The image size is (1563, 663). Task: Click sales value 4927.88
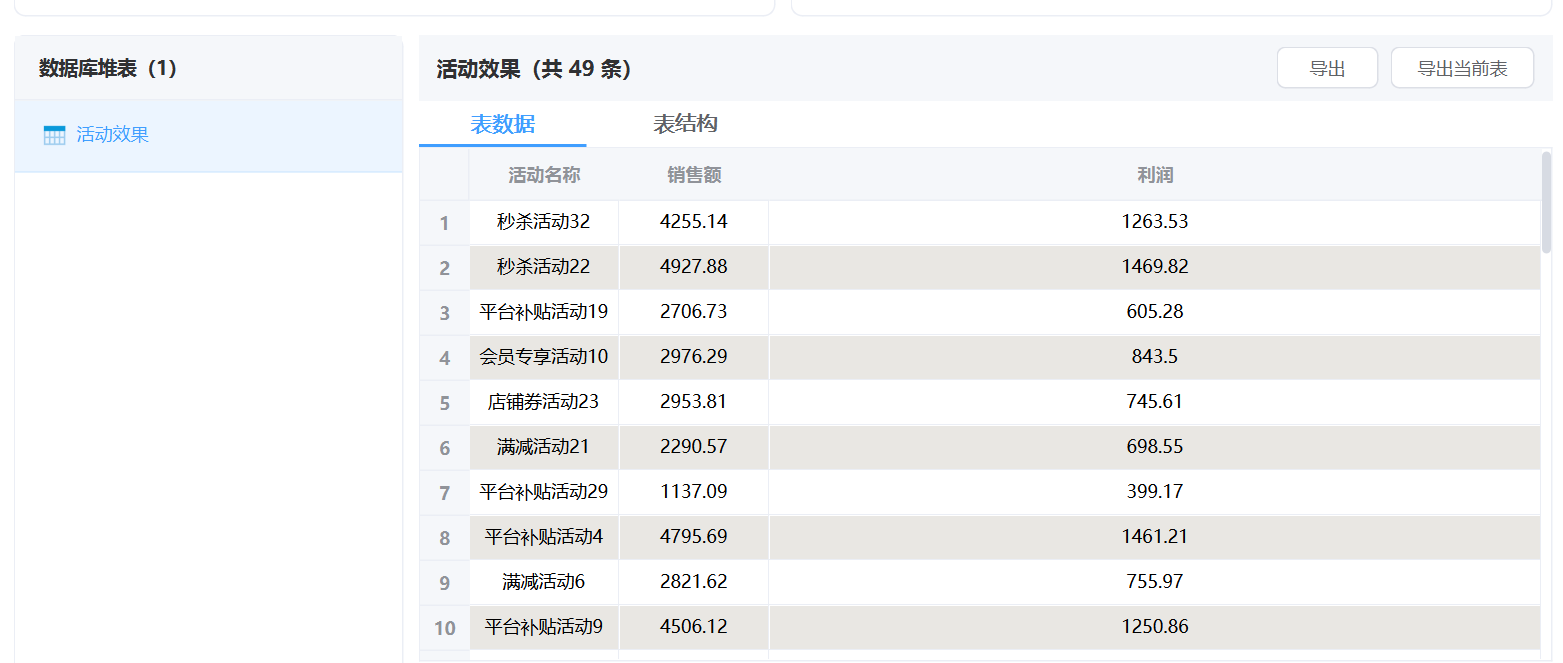click(694, 267)
